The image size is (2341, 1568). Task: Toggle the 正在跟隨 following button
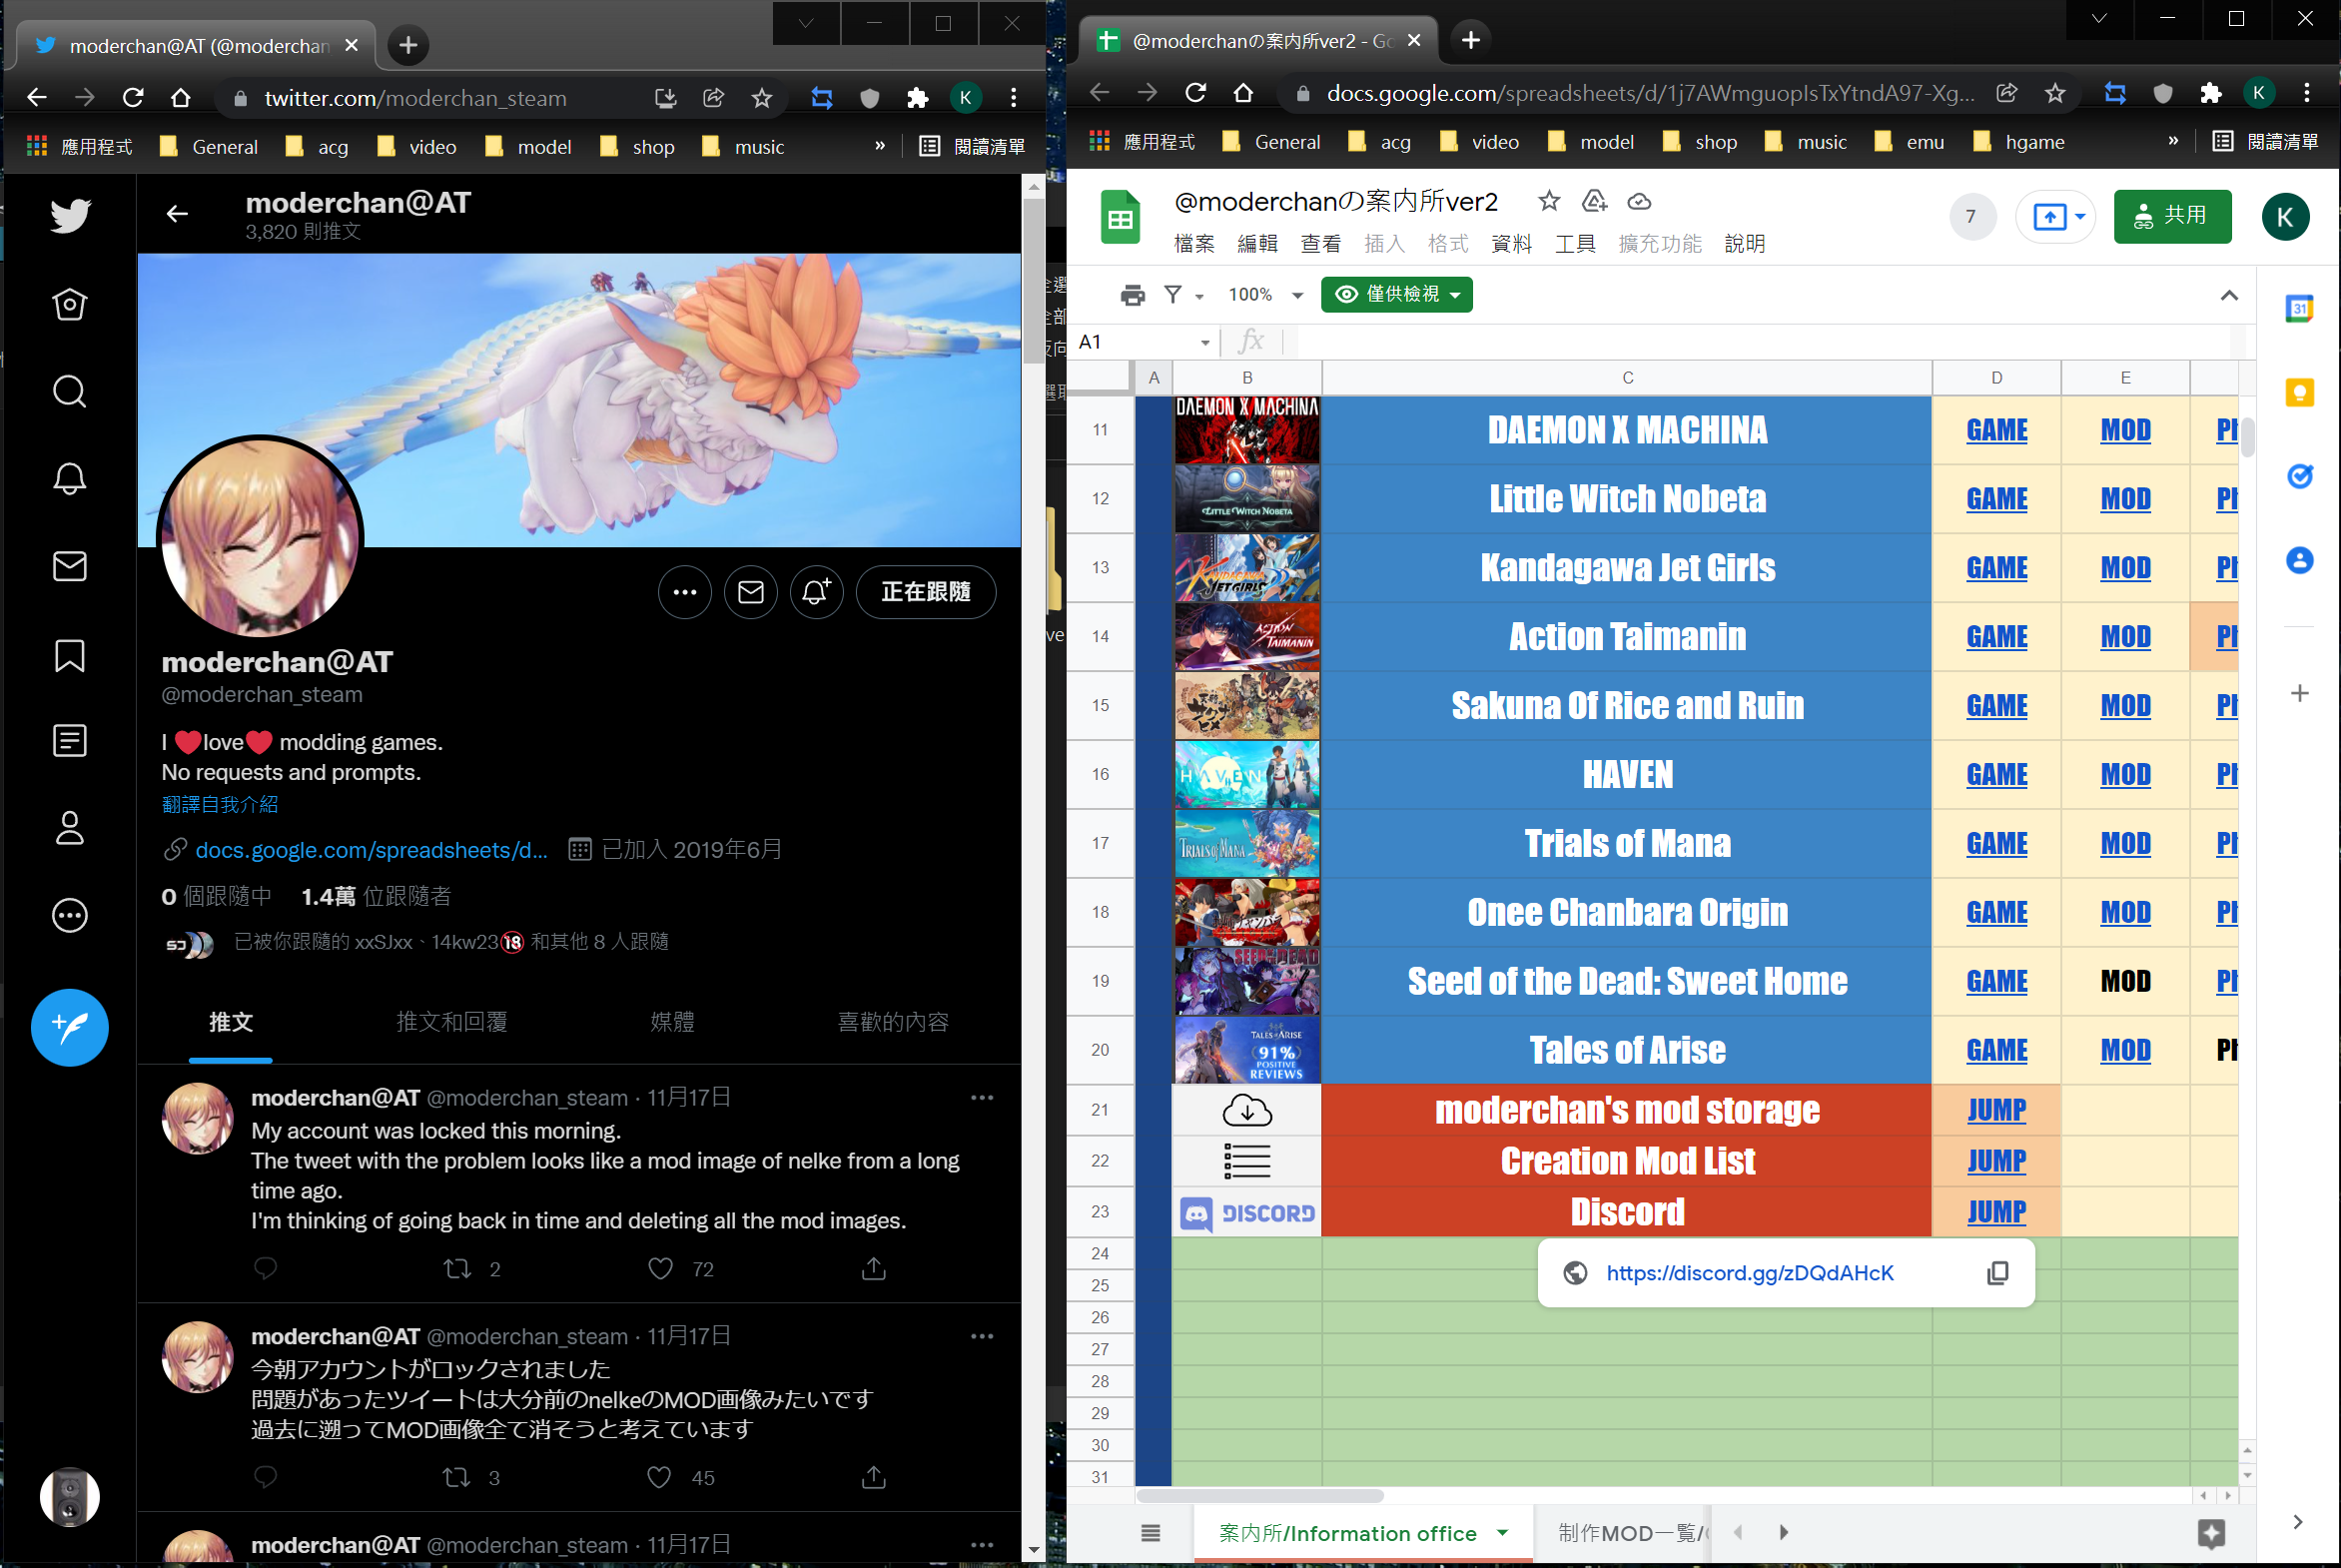click(x=925, y=592)
